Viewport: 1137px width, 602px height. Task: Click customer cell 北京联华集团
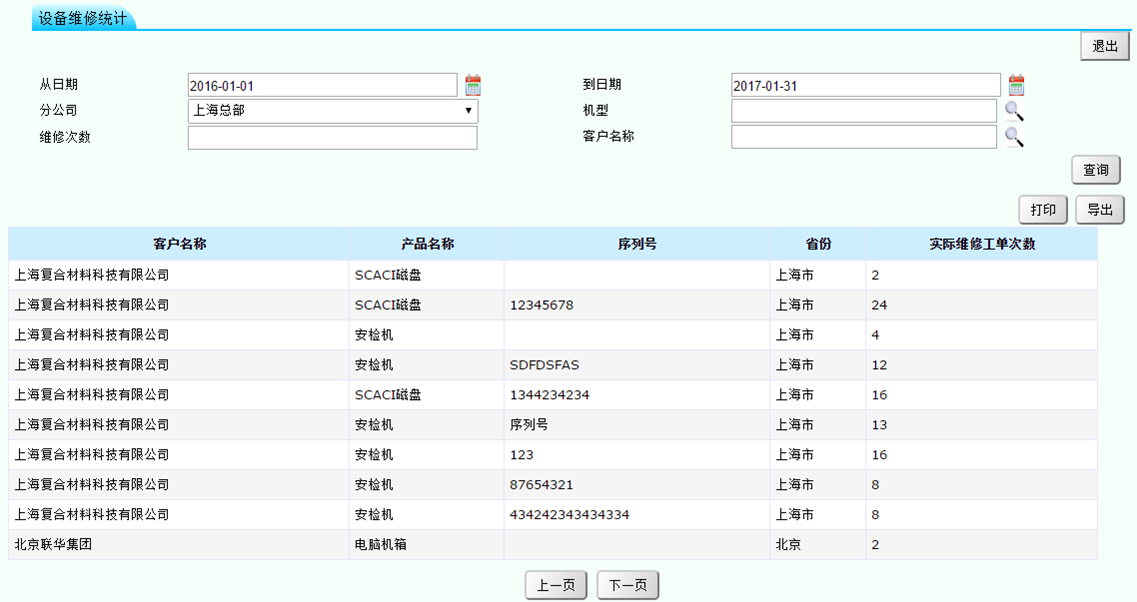pos(179,545)
